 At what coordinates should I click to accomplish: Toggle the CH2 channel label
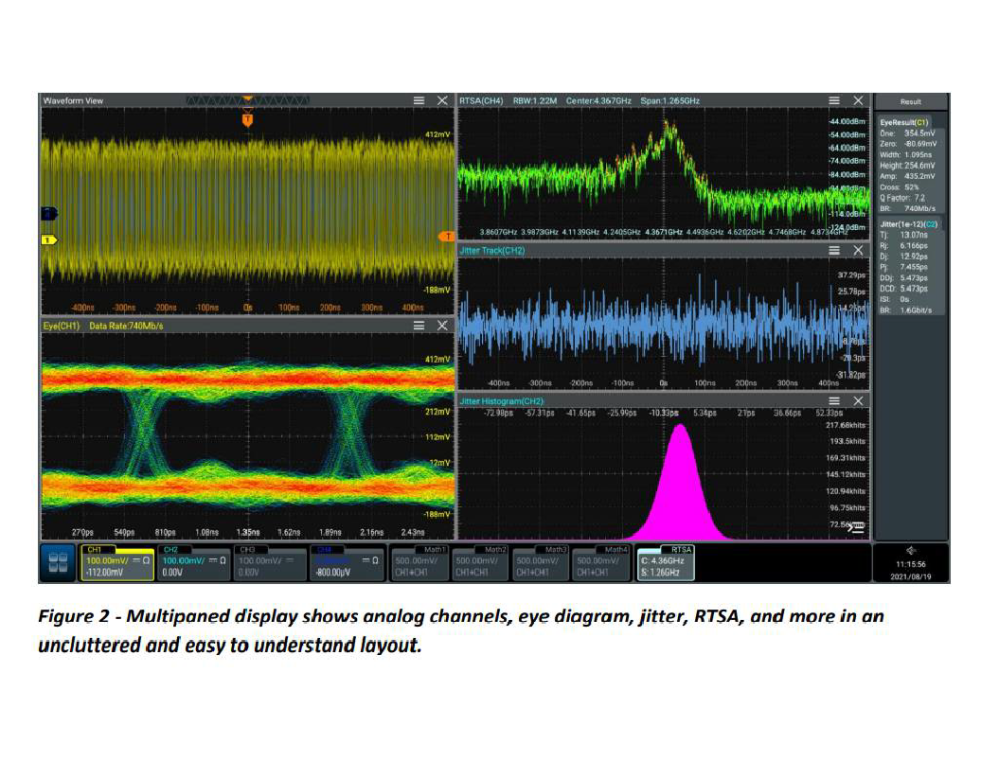(x=171, y=550)
